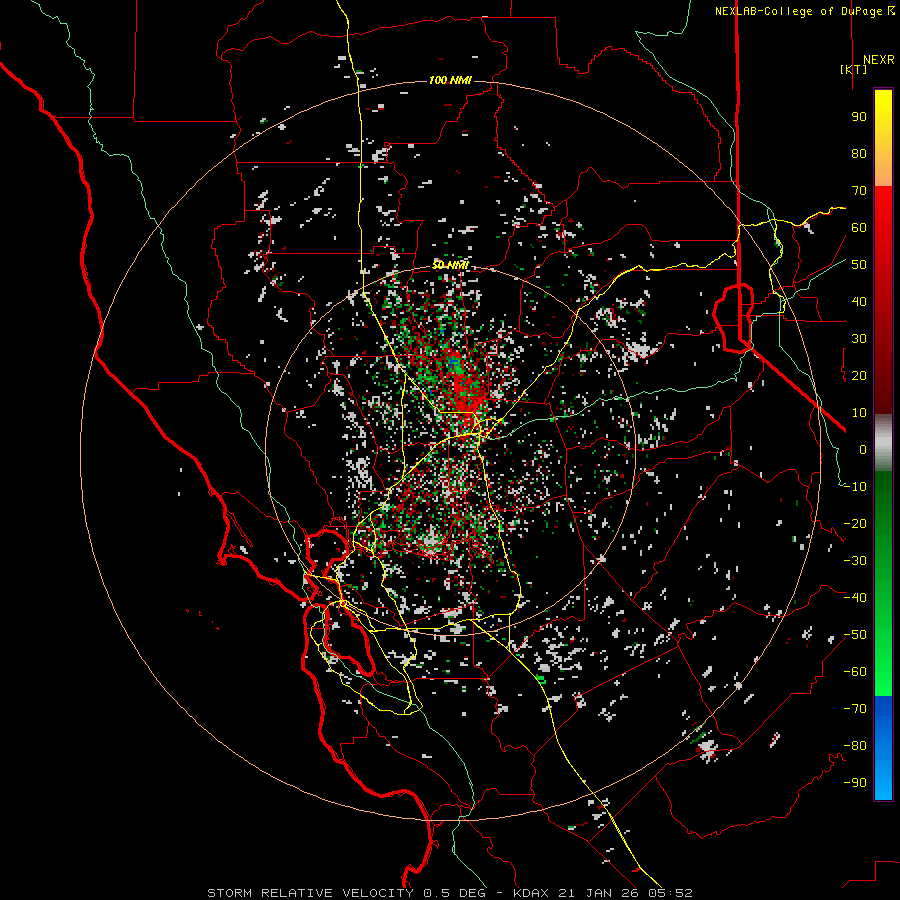The image size is (900, 900).
Task: Click the 60 value on the velocity scale
Action: [859, 228]
